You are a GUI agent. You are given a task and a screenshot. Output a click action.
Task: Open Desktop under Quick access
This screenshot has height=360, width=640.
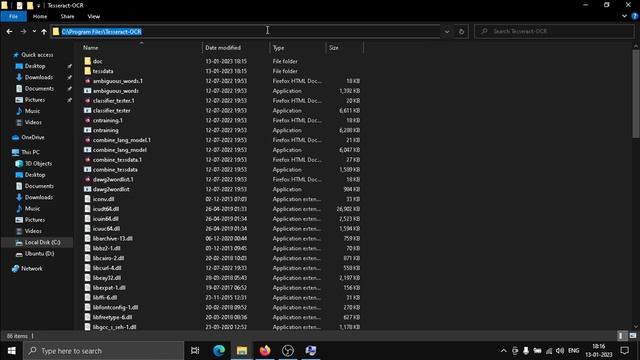(35, 66)
